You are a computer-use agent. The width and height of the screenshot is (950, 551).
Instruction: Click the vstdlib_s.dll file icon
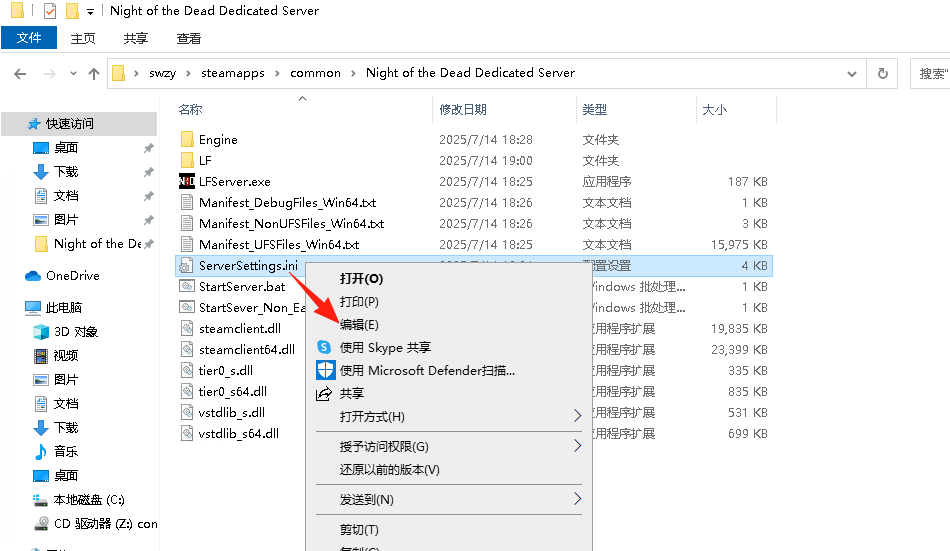[x=187, y=413]
